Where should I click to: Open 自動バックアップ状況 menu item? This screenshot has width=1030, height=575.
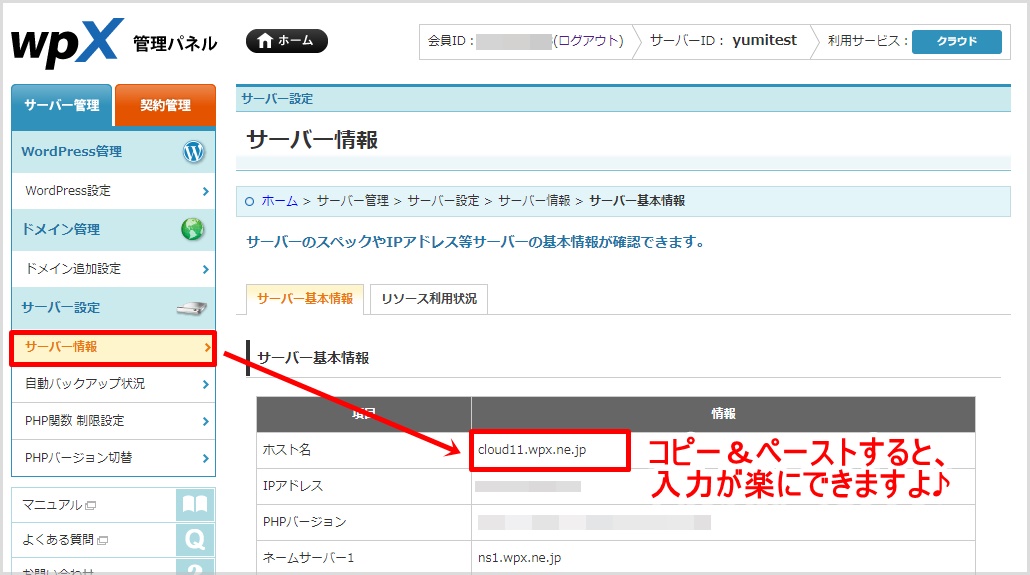tap(114, 384)
